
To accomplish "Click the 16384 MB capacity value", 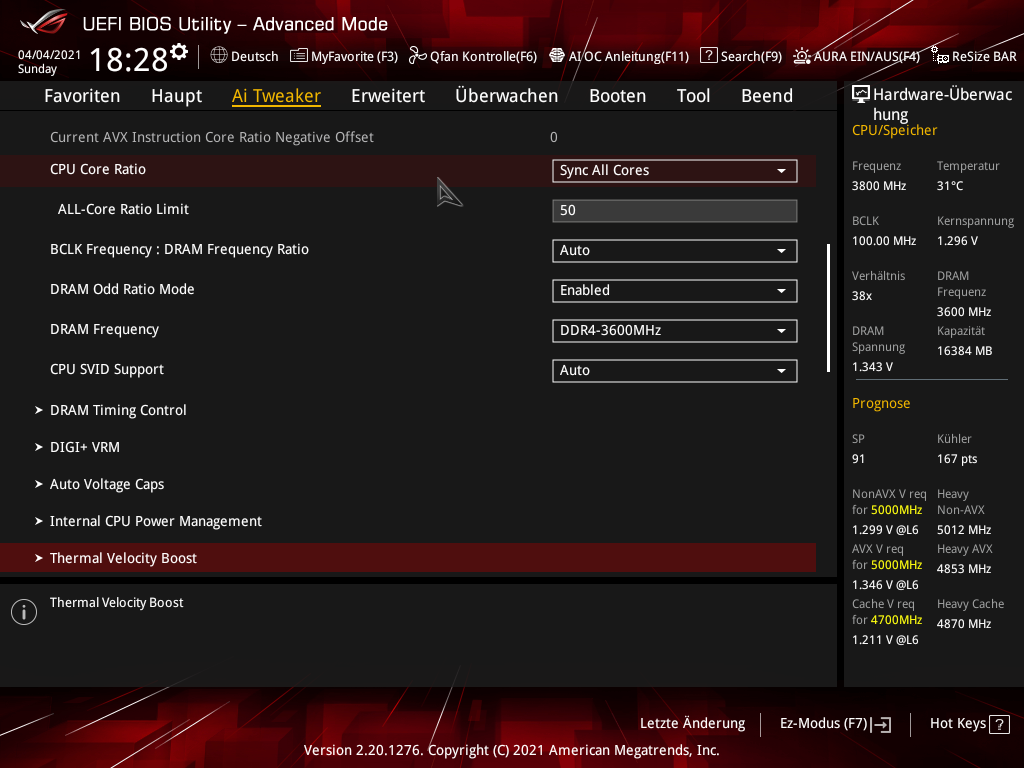I will coord(964,351).
